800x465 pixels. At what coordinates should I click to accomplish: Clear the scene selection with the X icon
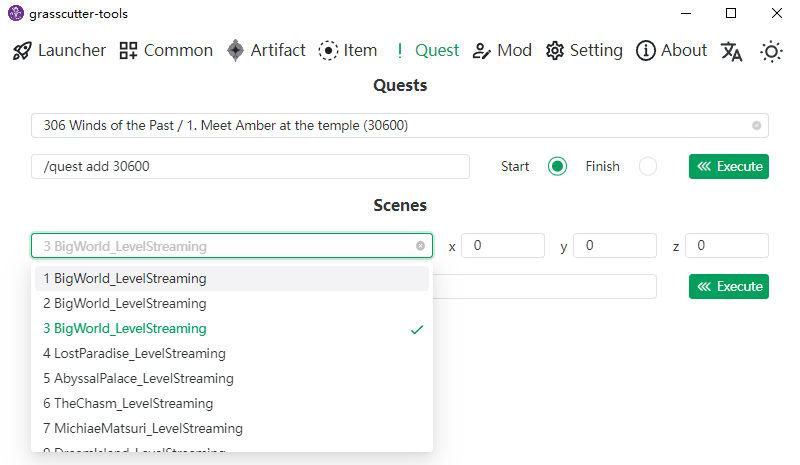tap(420, 246)
